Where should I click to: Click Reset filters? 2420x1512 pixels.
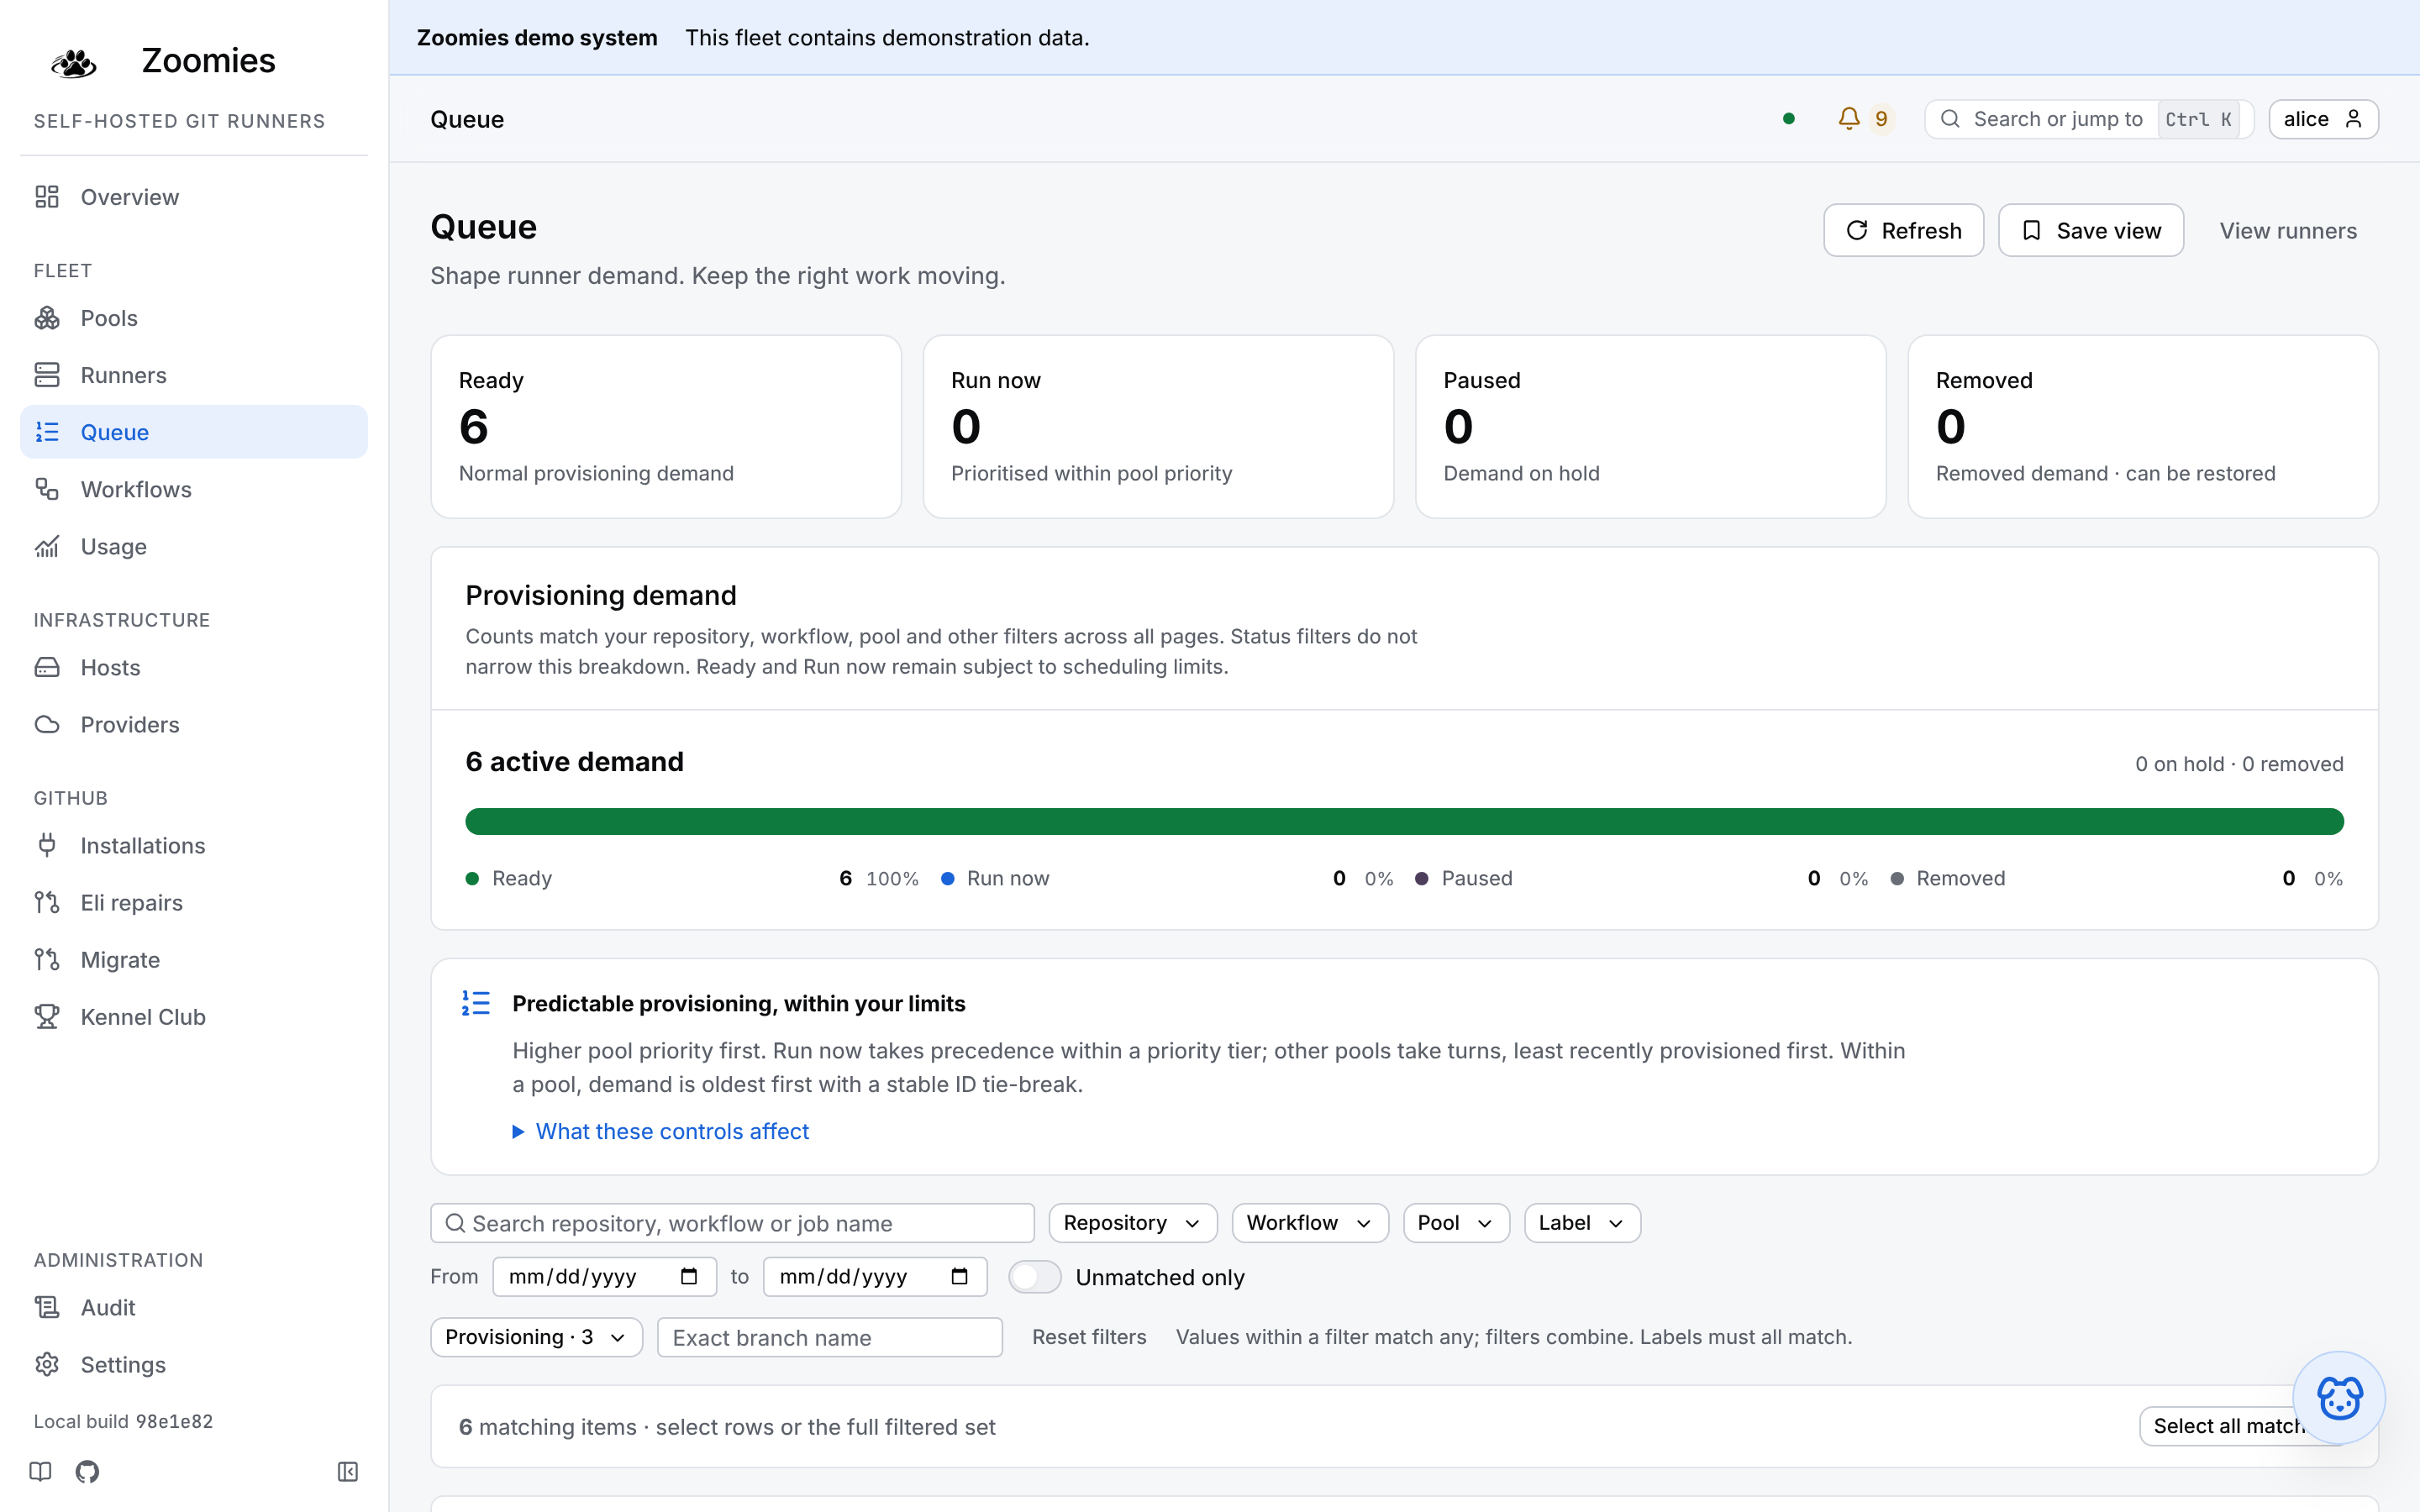(1089, 1337)
